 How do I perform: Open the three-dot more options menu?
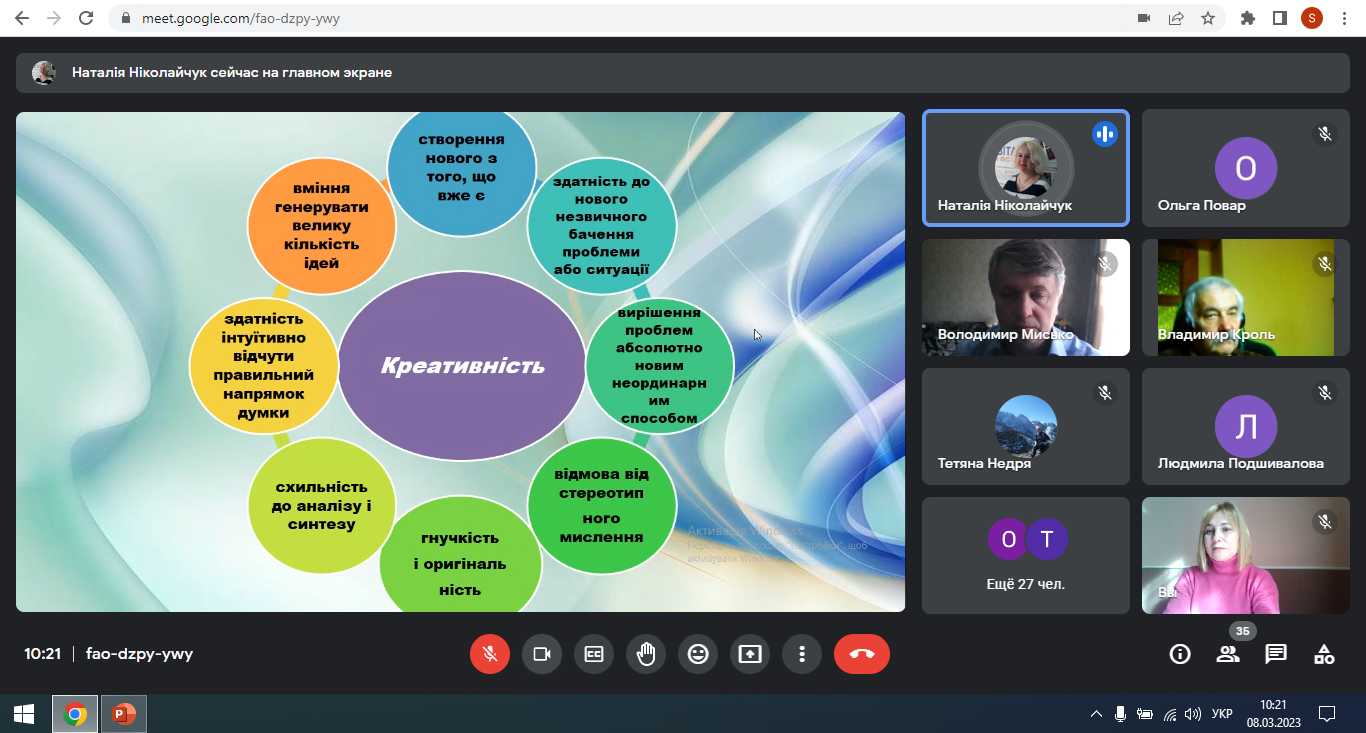[x=802, y=654]
